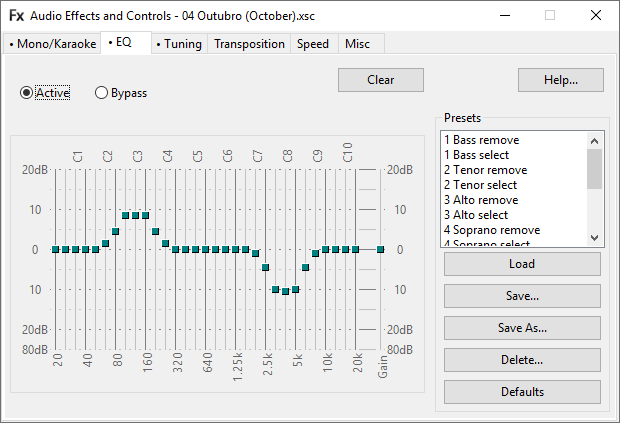Open the Tuning tab
The height and width of the screenshot is (423, 620).
point(179,44)
